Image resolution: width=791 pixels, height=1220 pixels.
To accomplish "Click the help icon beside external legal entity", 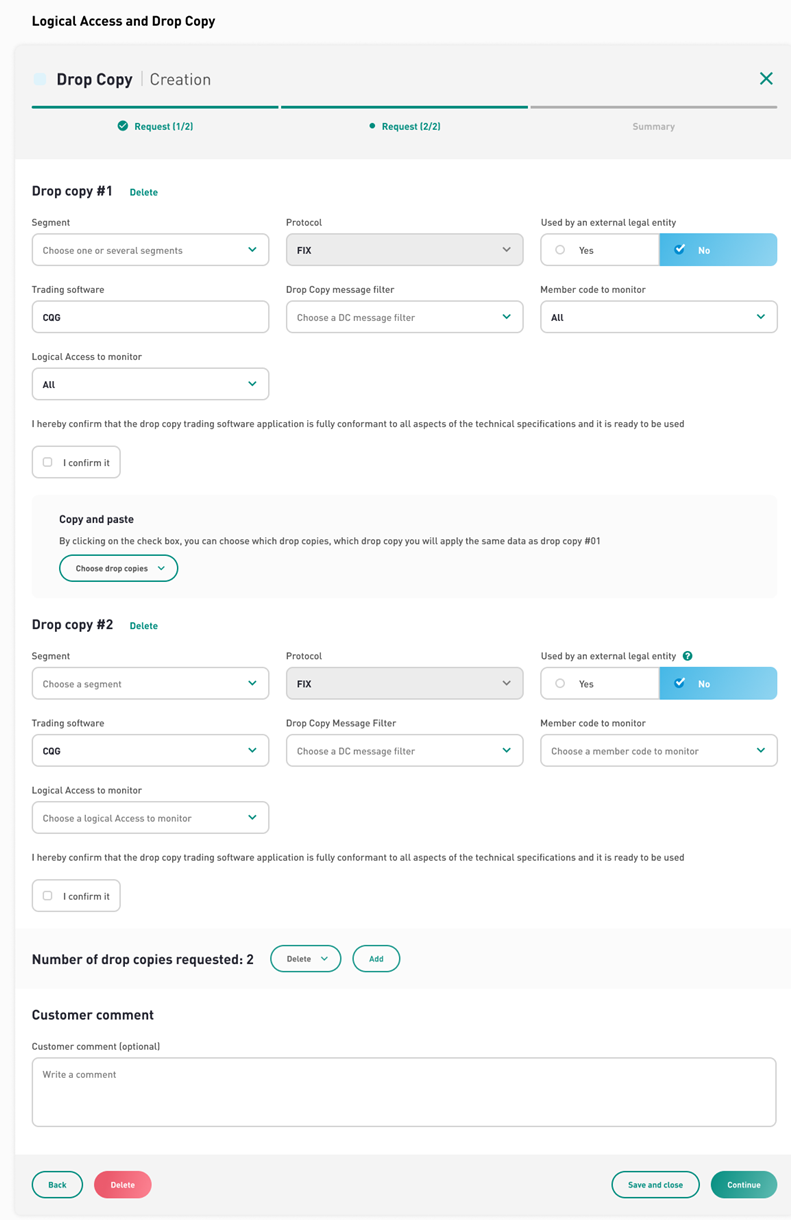I will 687,656.
